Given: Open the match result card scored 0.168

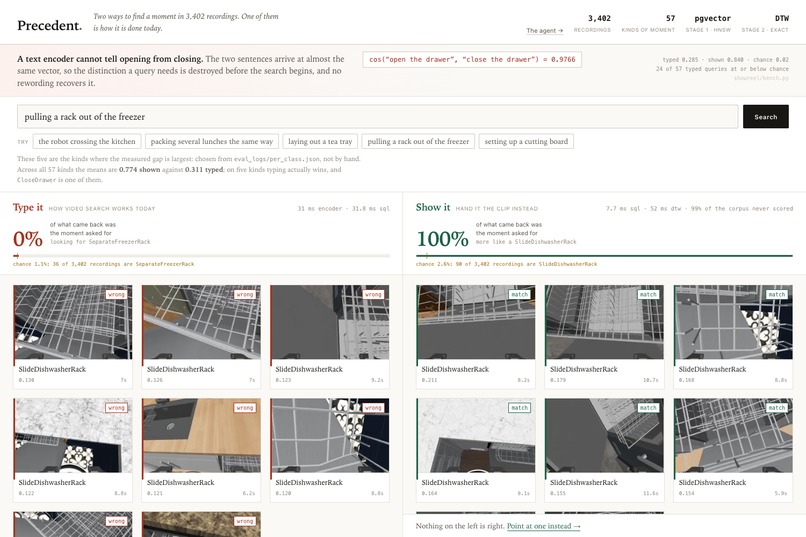Looking at the screenshot, I should pyautogui.click(x=733, y=336).
